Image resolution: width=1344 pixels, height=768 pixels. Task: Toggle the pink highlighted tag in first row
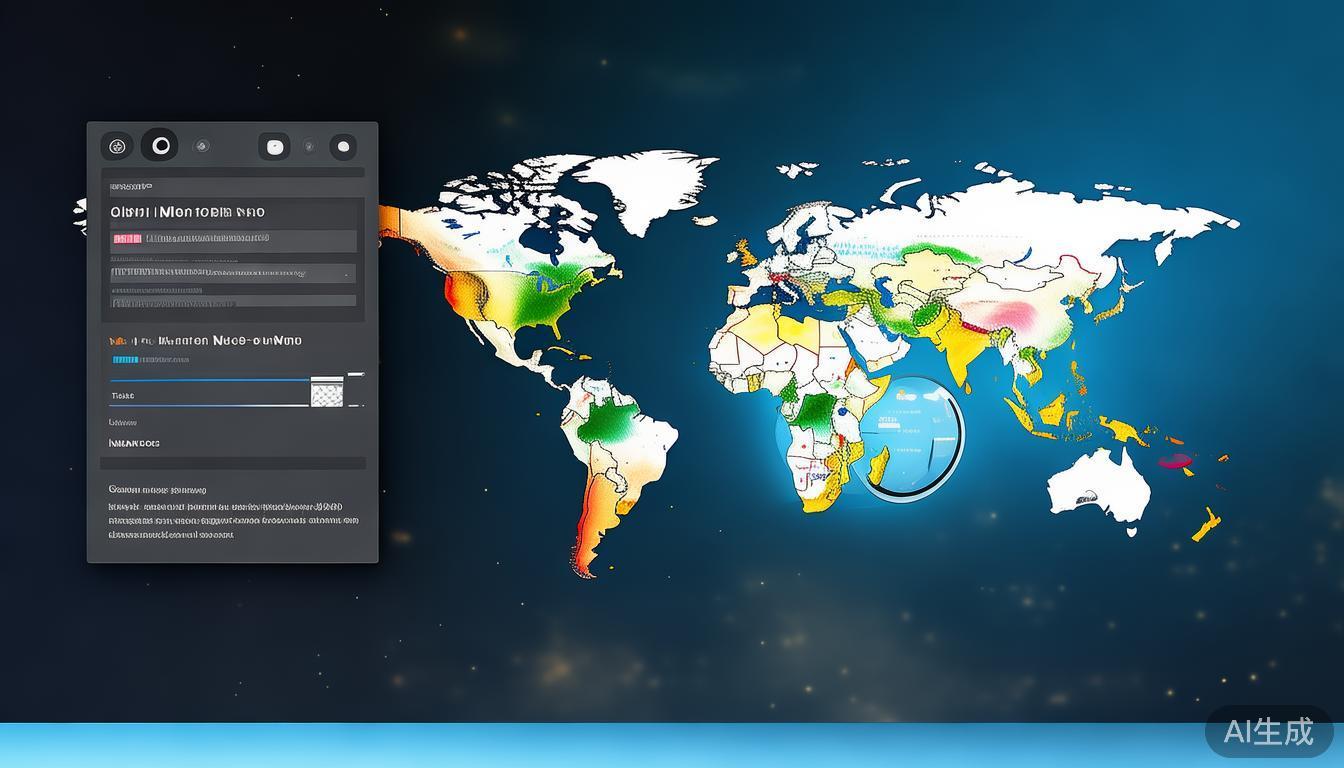(127, 239)
